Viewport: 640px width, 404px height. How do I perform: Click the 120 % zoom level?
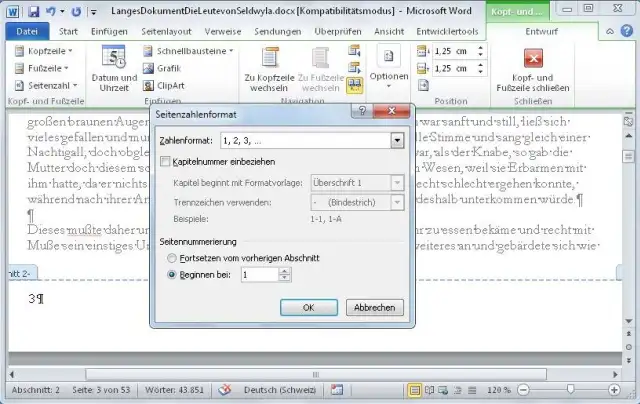point(498,390)
